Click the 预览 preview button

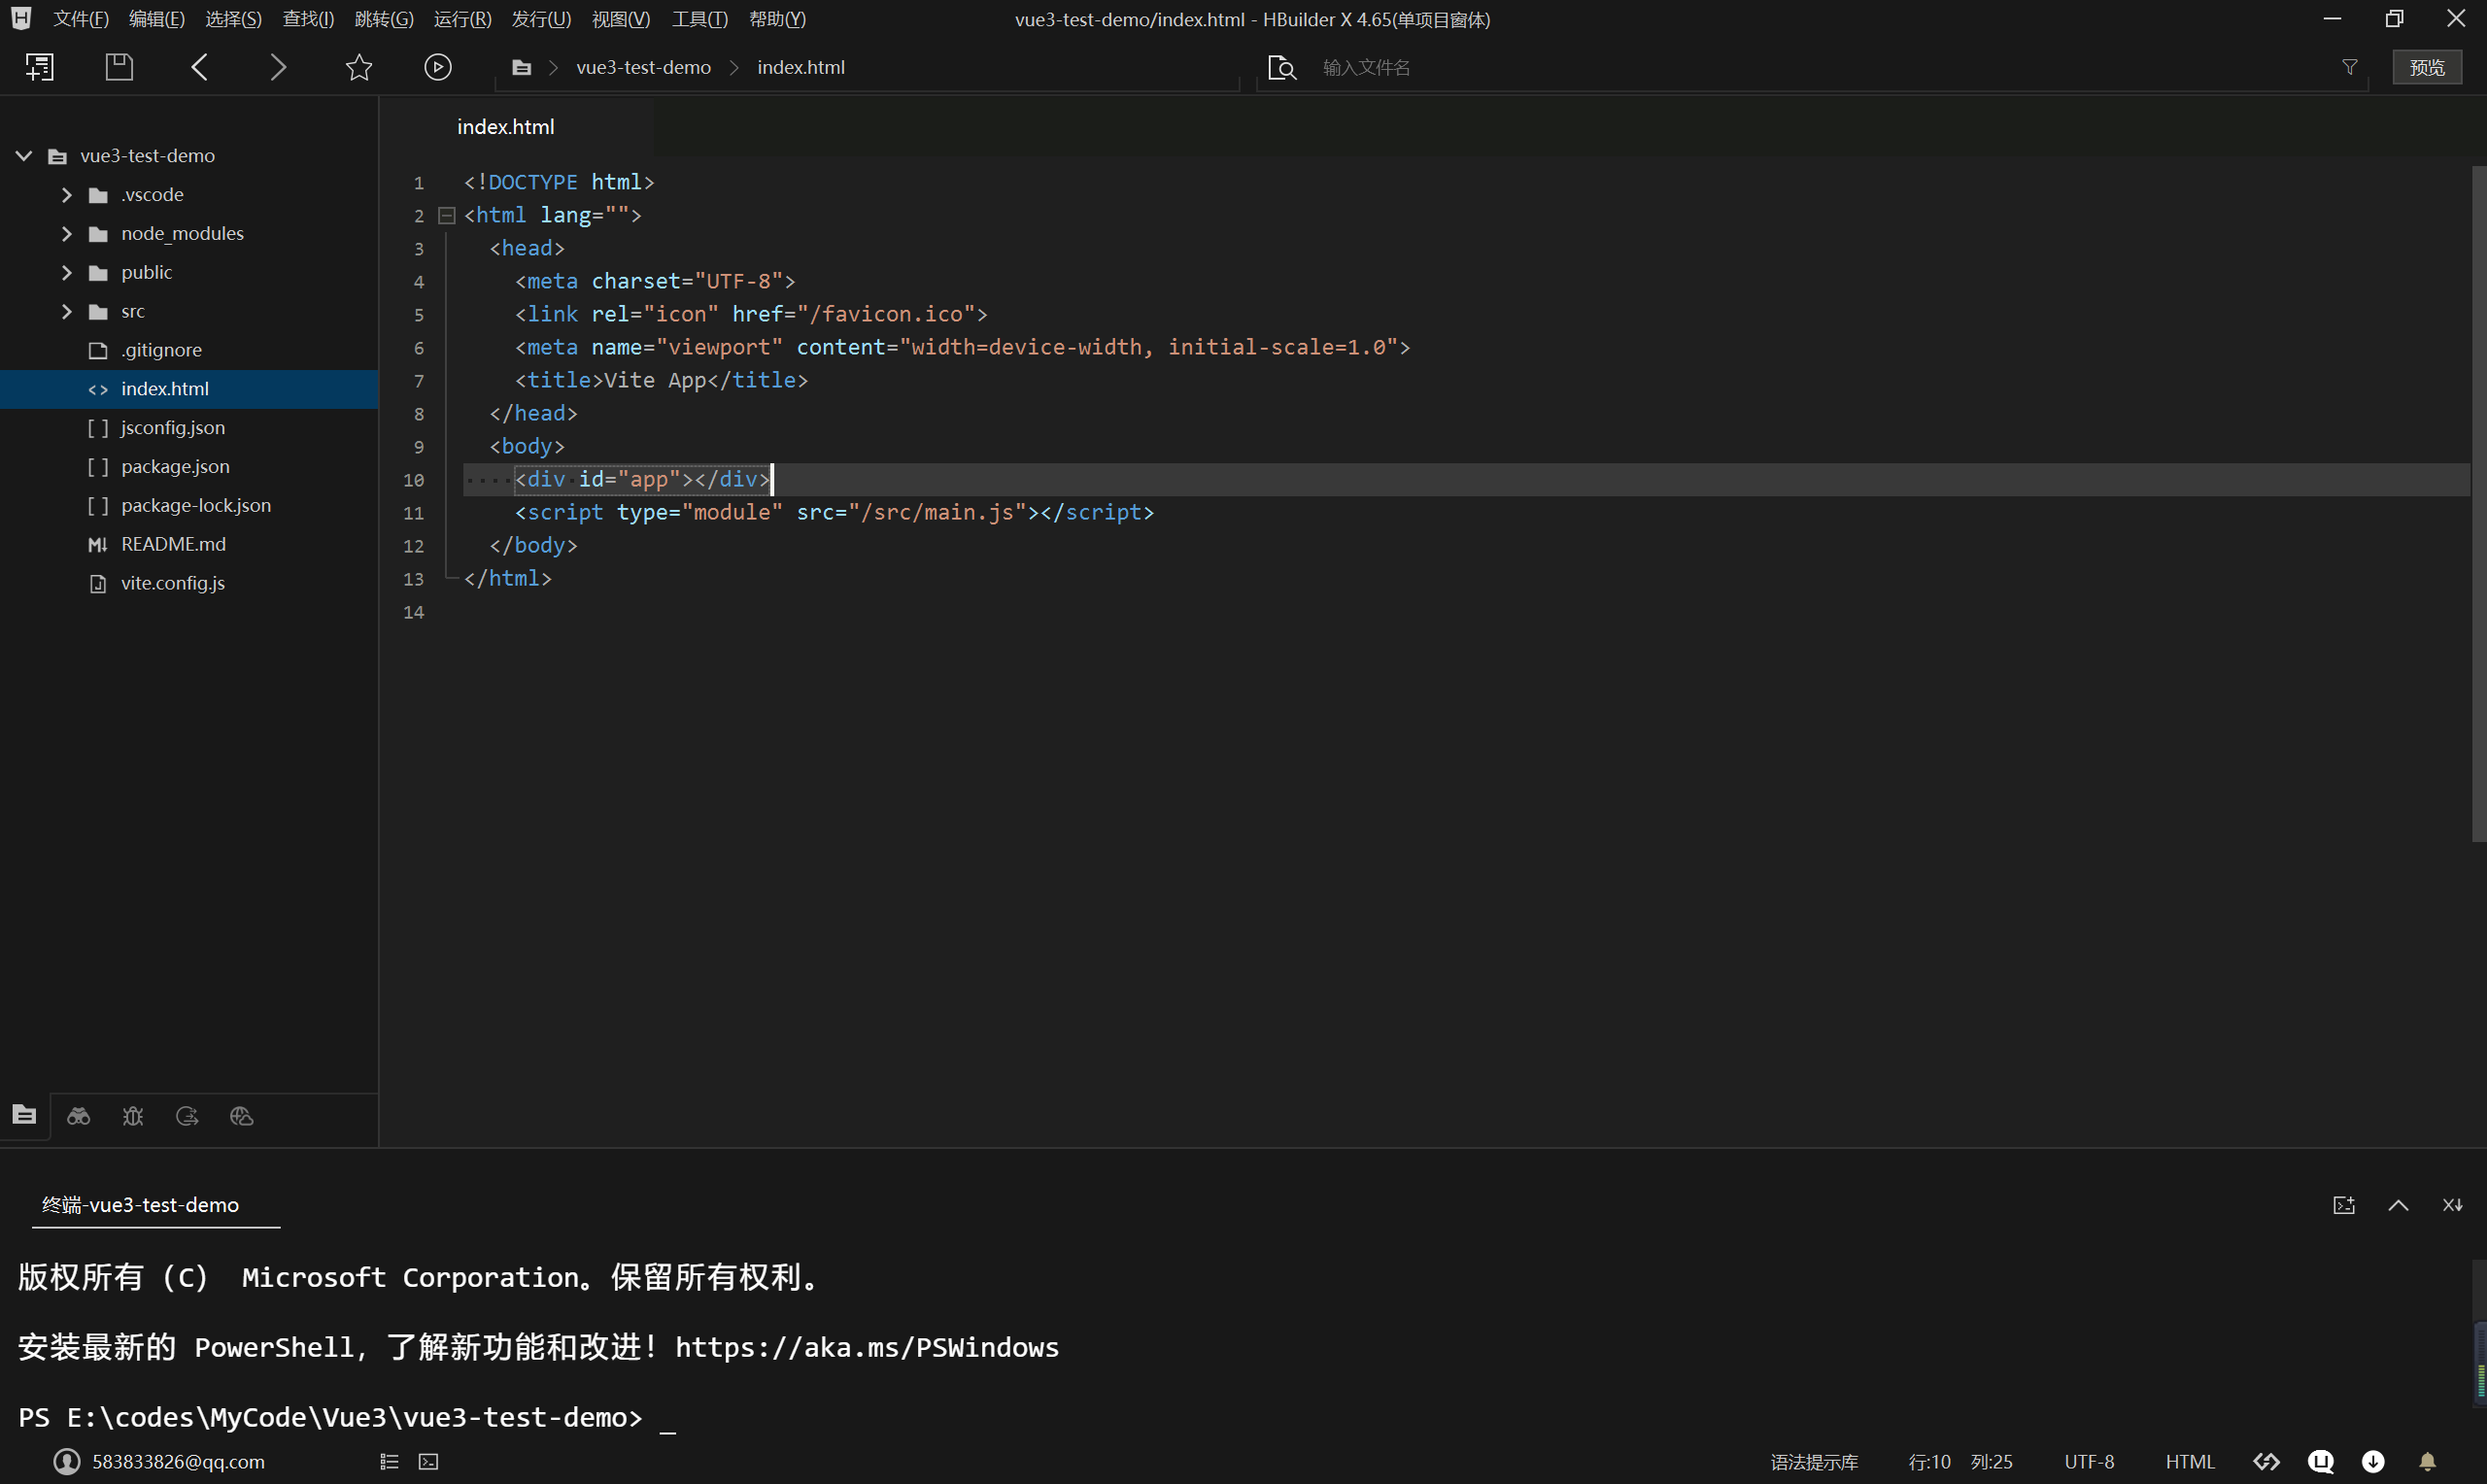coord(2427,67)
